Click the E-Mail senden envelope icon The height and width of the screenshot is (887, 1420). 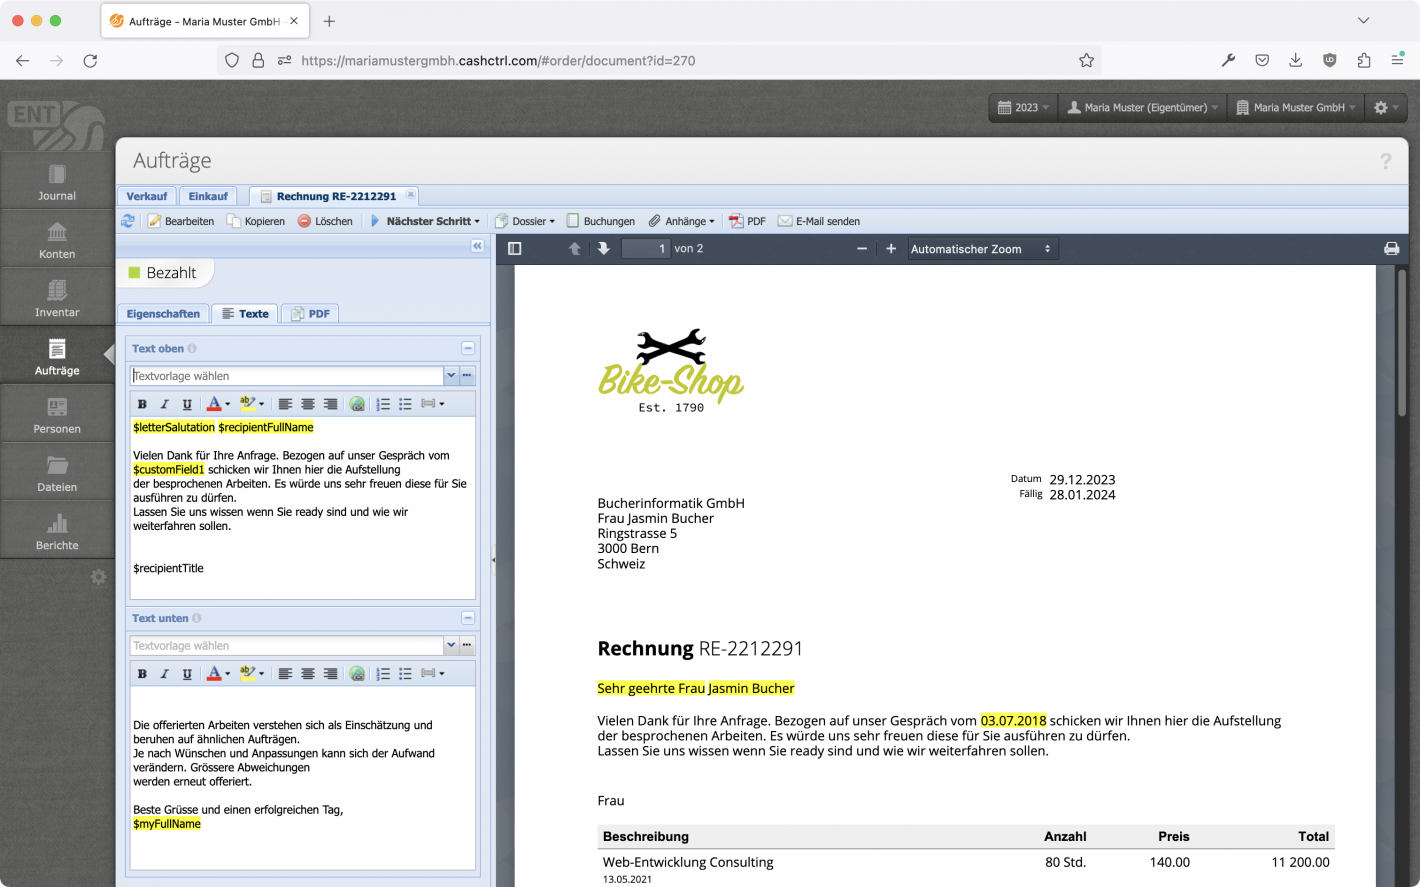tap(784, 221)
